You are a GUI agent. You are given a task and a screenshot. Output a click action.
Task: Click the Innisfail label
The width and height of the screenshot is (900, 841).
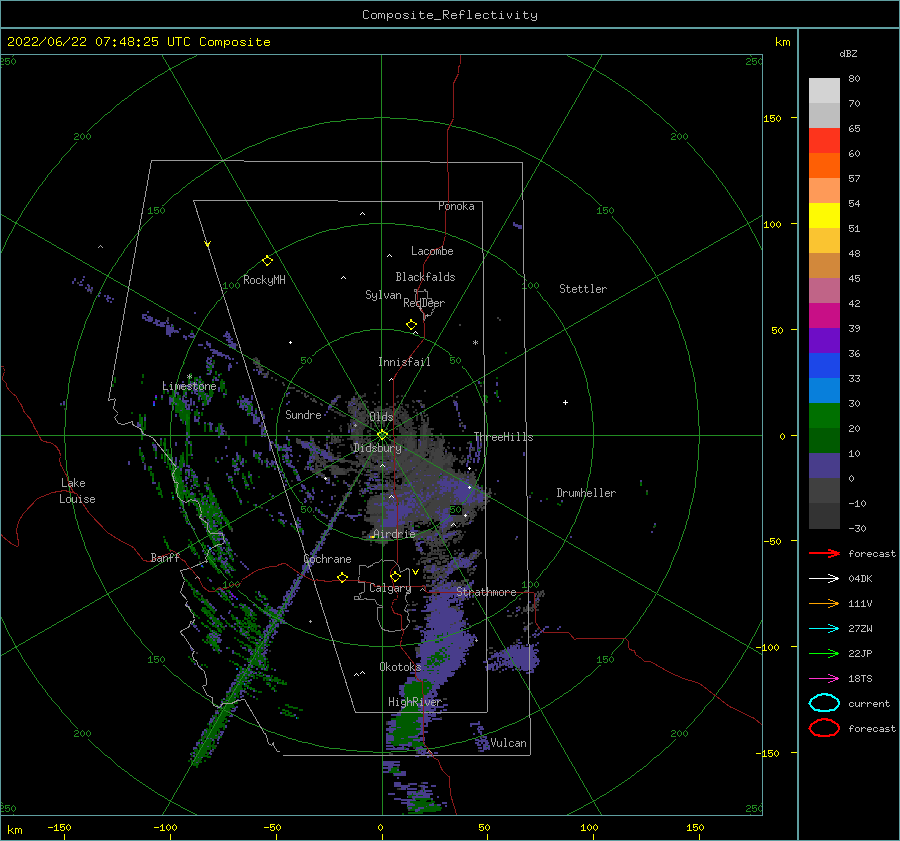(404, 362)
